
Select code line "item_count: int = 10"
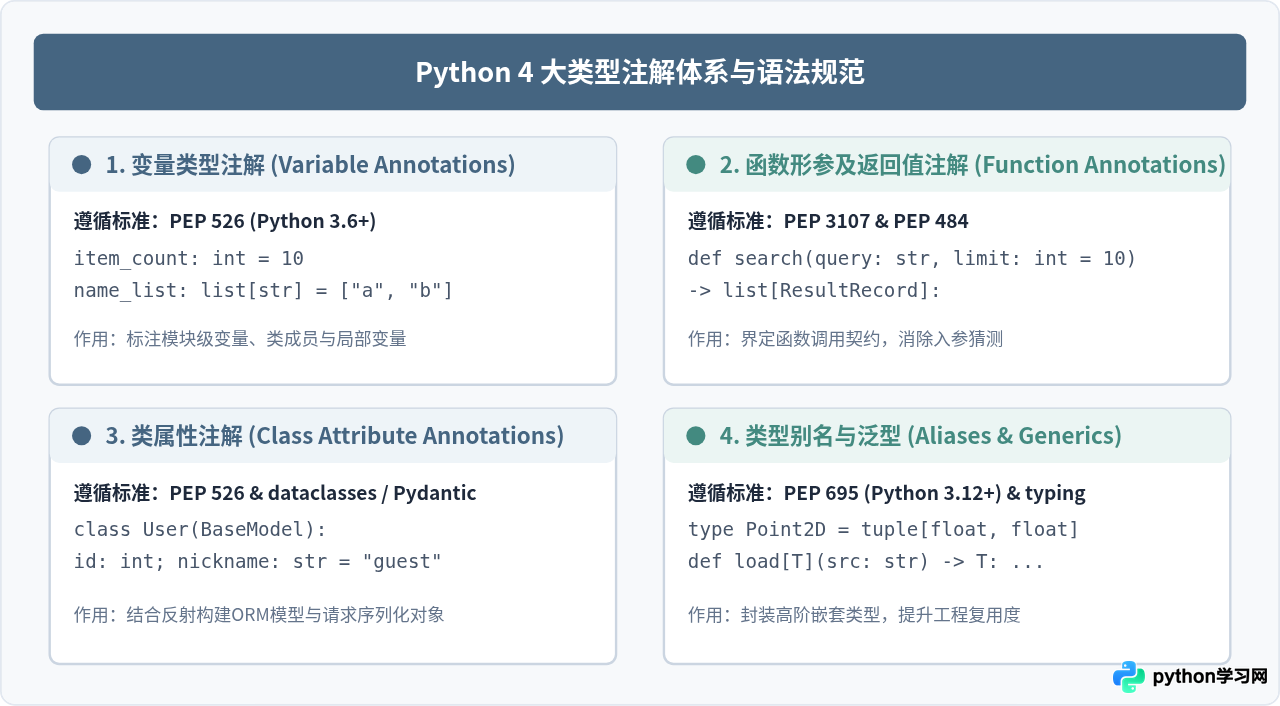(189, 259)
